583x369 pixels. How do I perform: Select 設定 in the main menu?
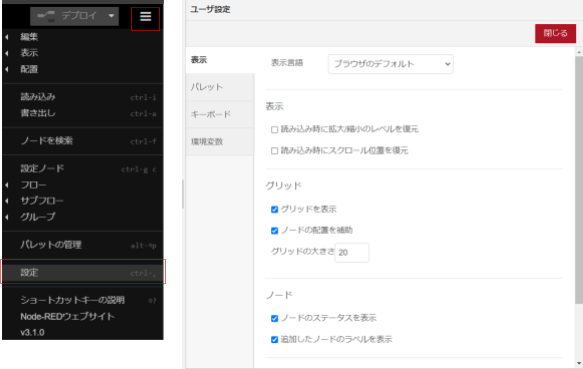coord(83,273)
